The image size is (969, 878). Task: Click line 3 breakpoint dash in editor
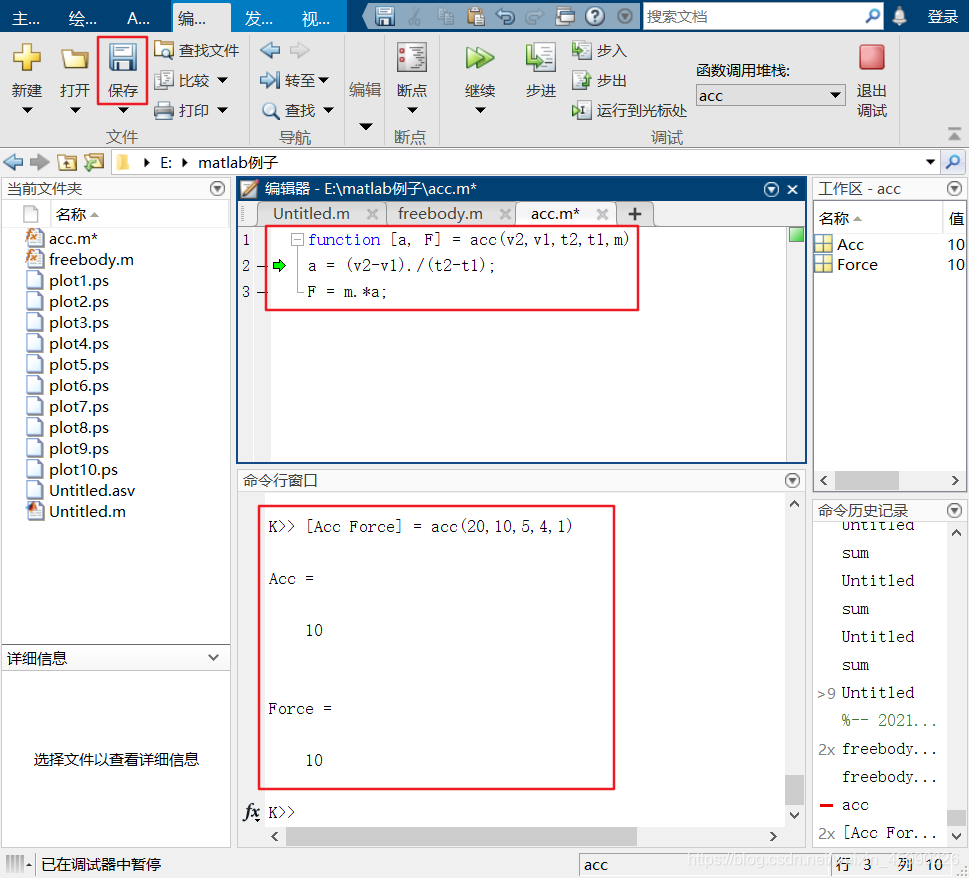(263, 292)
